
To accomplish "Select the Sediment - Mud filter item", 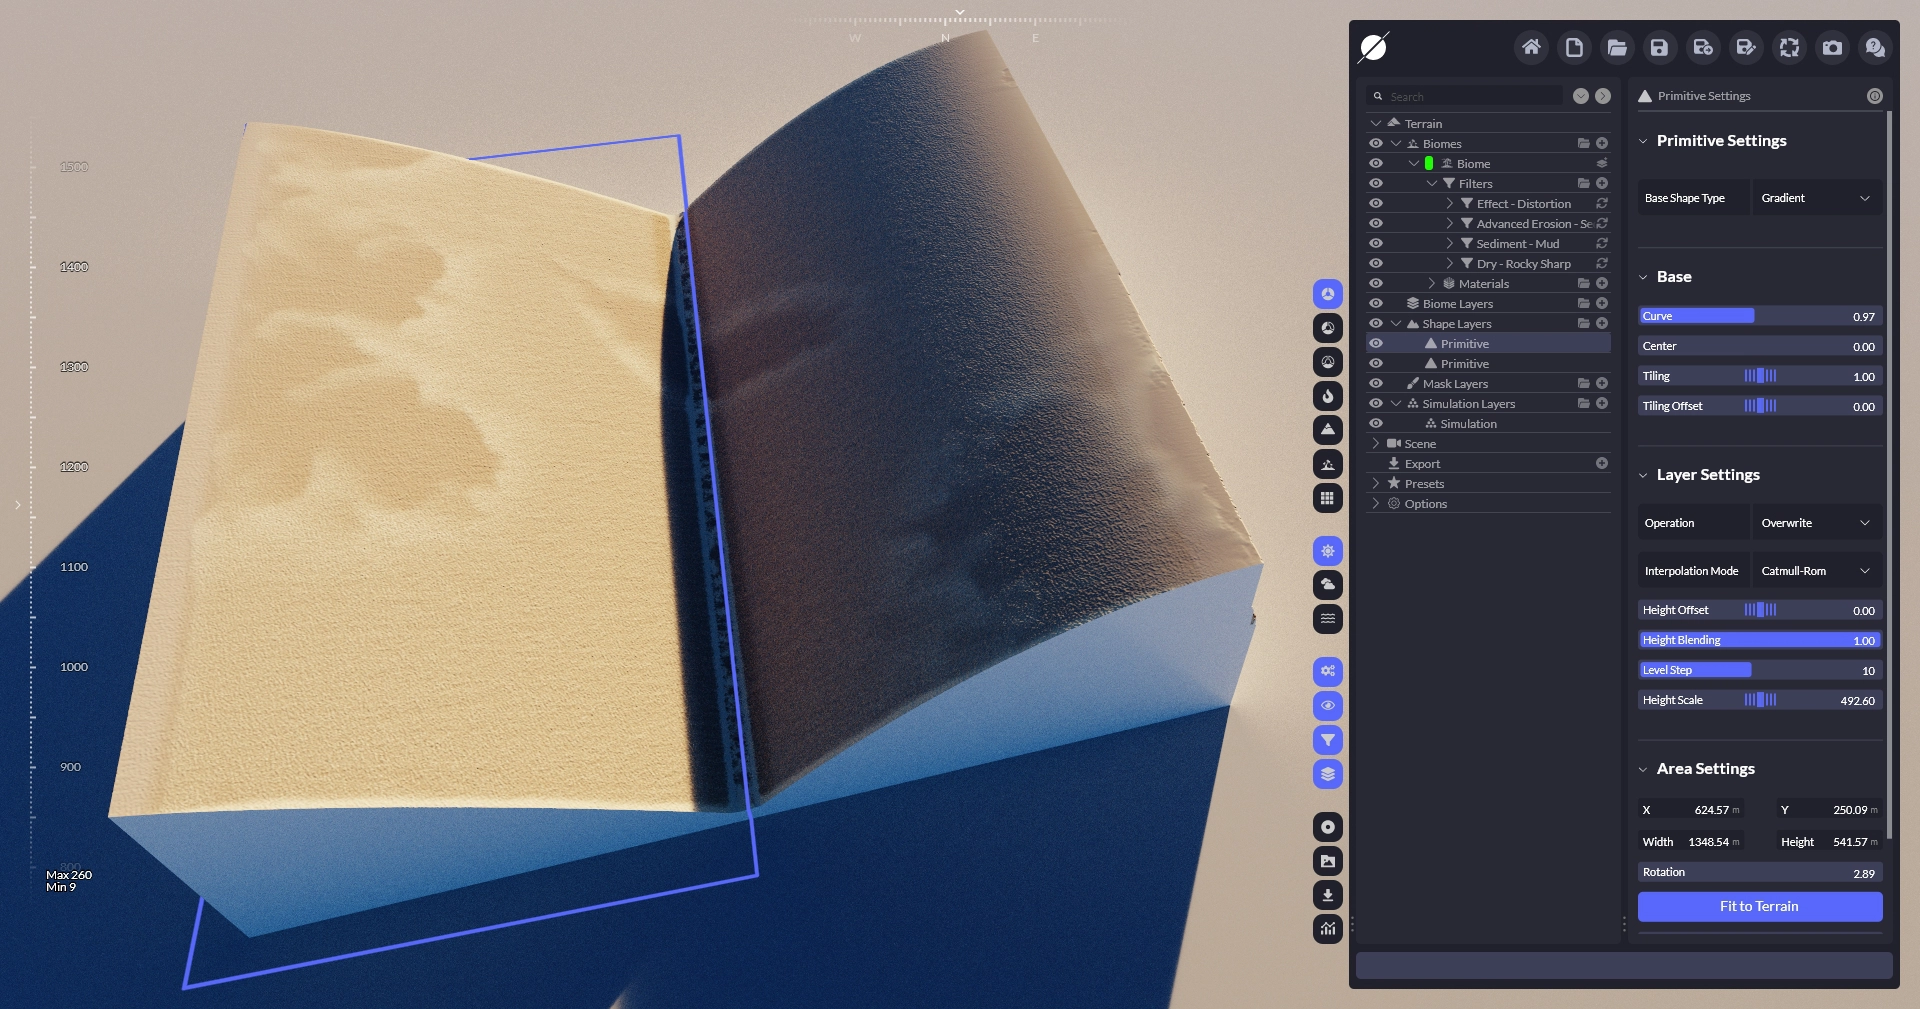I will click(x=1517, y=244).
